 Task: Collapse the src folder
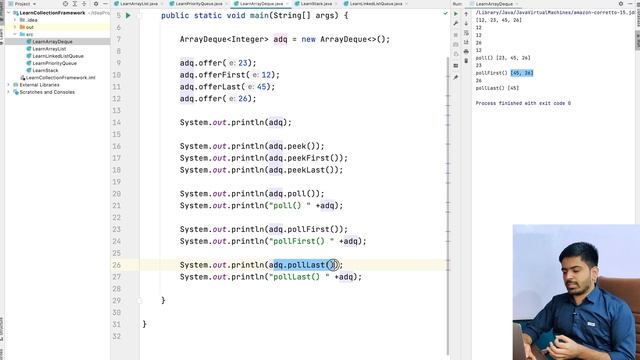coord(15,35)
